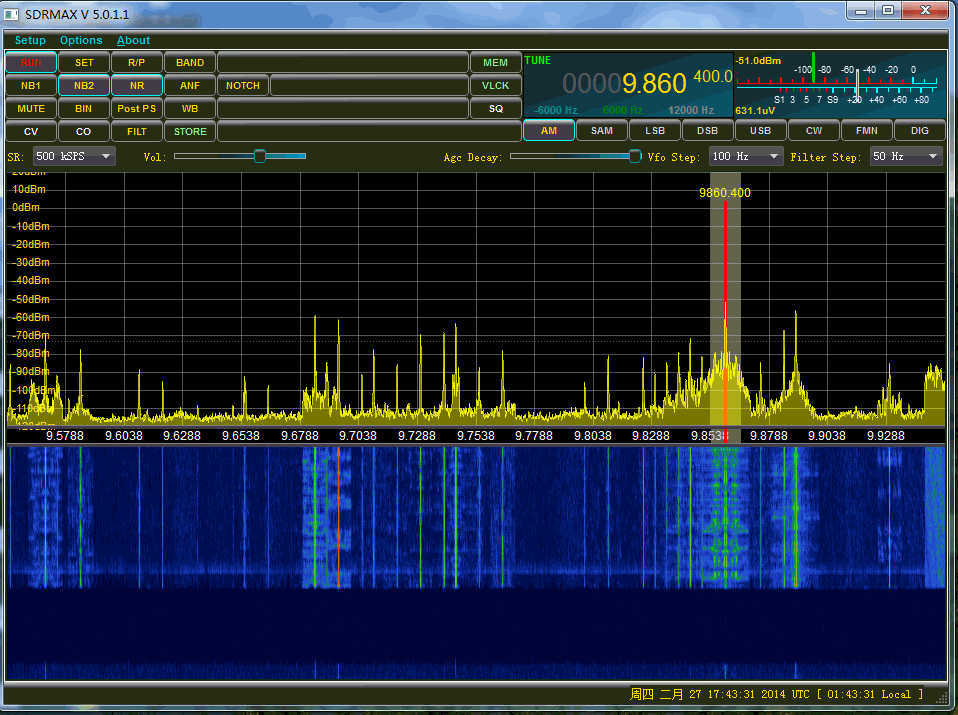This screenshot has height=715, width=958.
Task: Toggle the RUN button
Action: [31, 62]
